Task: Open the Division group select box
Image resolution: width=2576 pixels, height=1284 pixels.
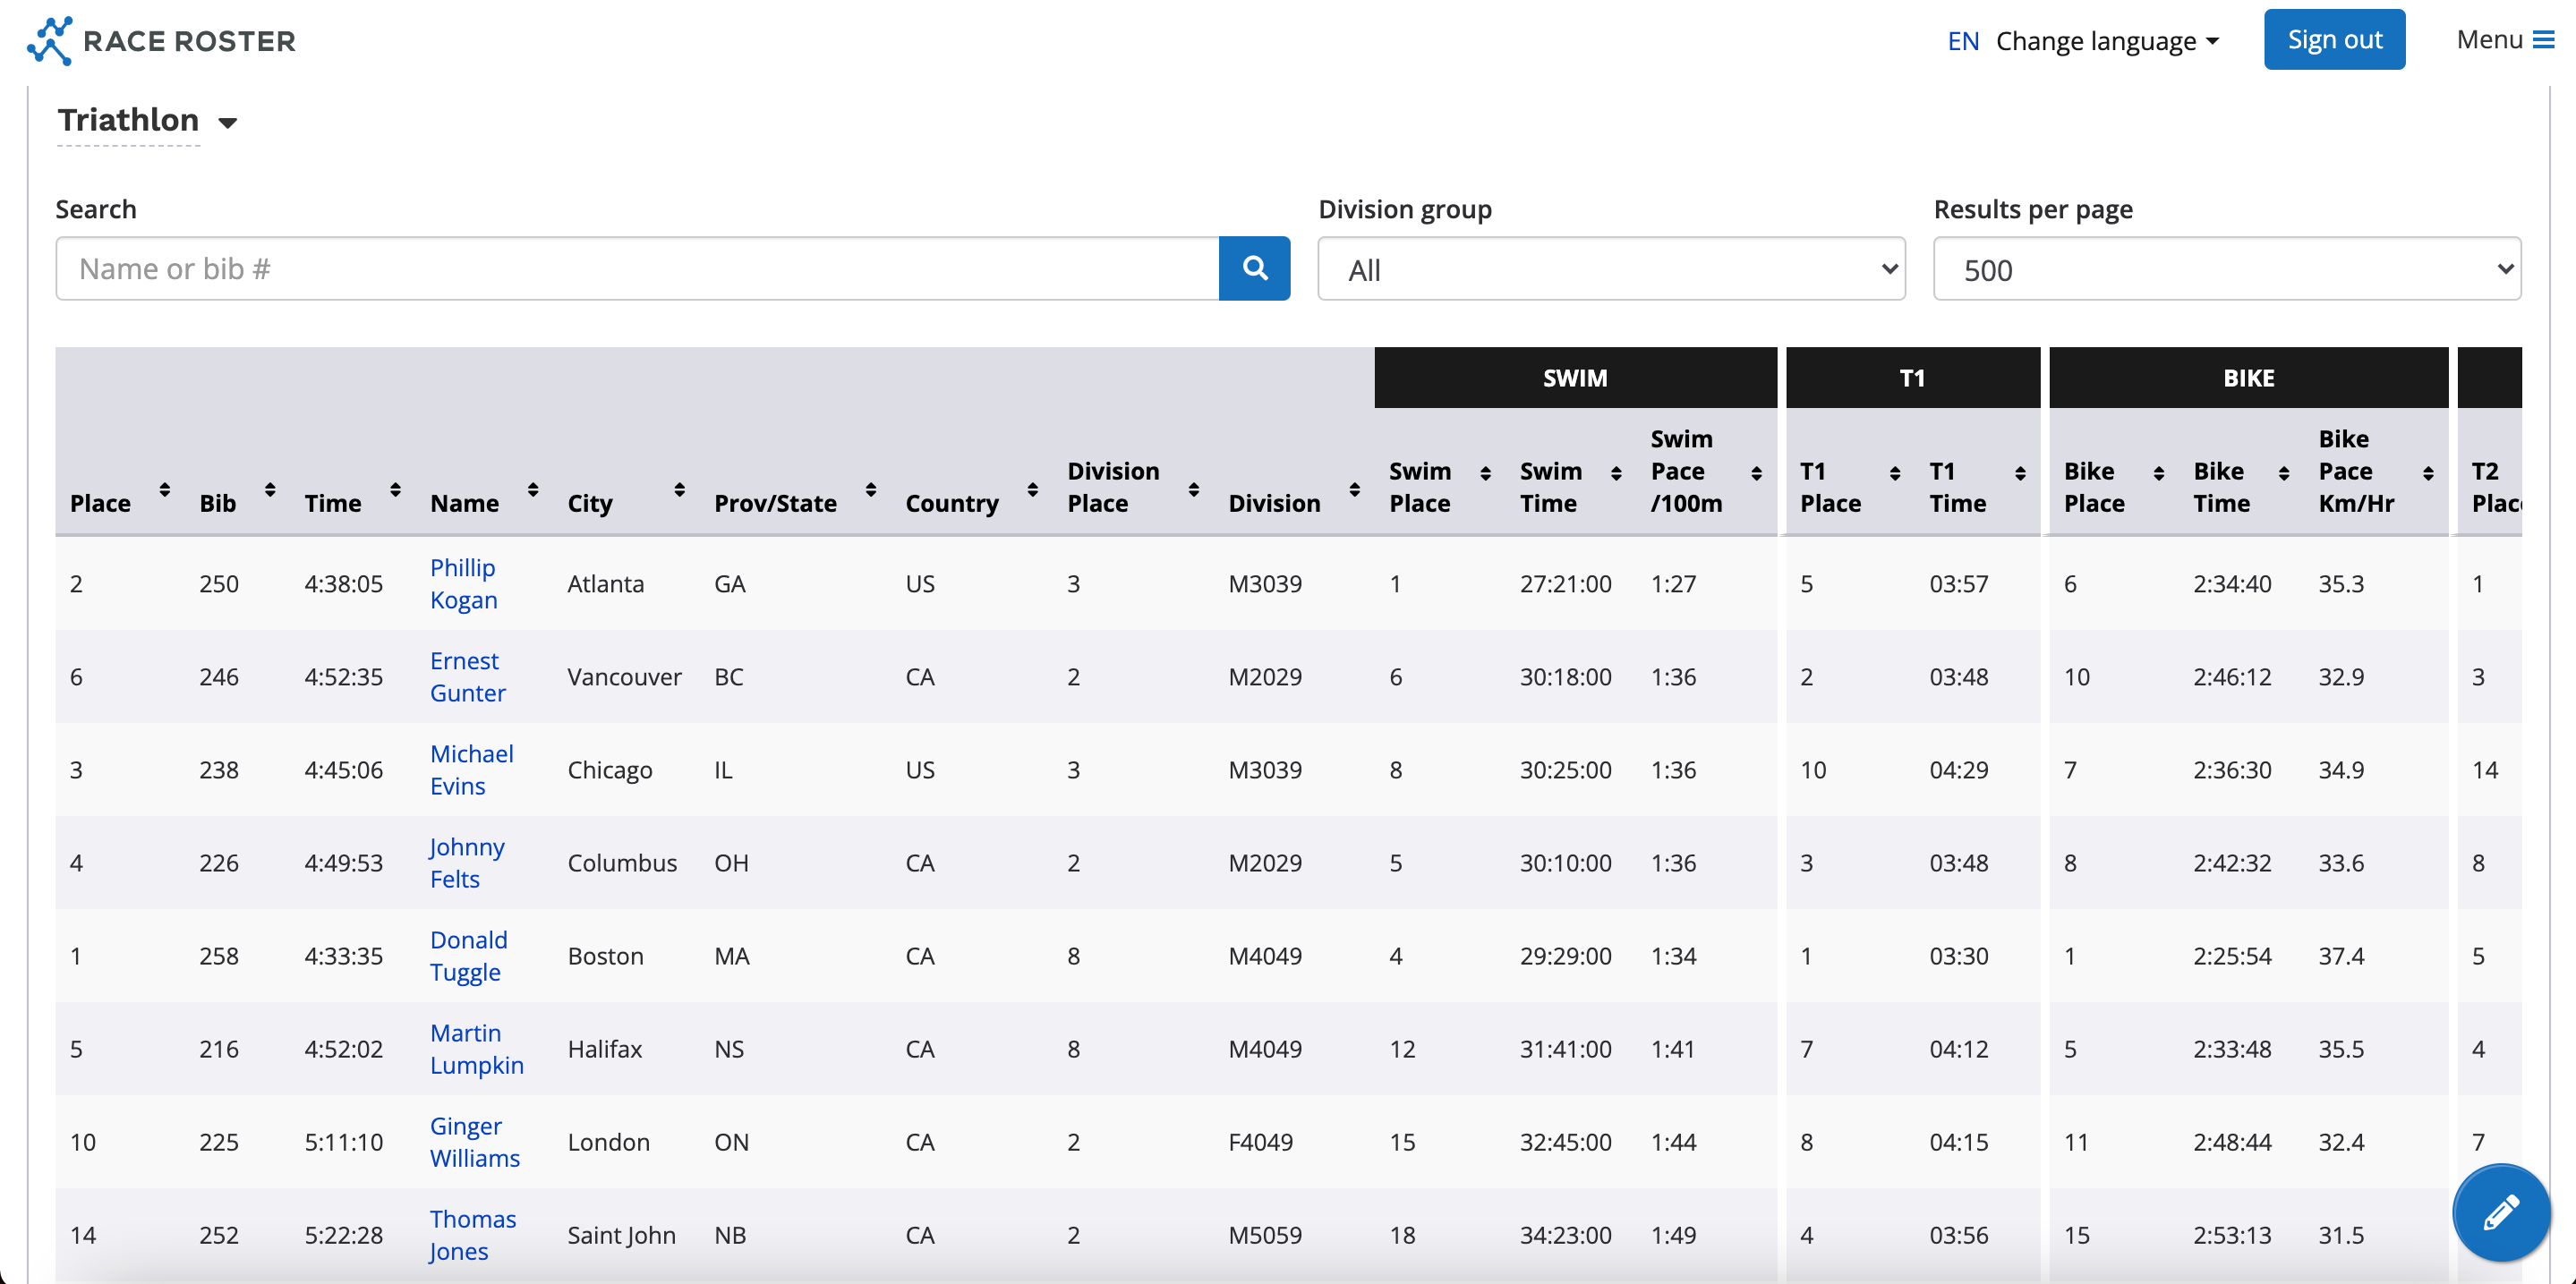Action: tap(1611, 269)
